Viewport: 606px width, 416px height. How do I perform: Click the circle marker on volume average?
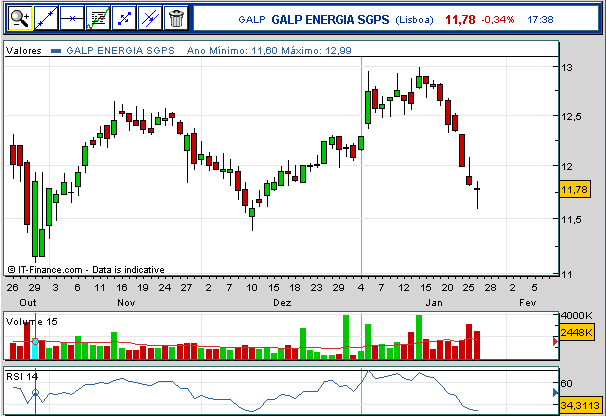[35, 342]
